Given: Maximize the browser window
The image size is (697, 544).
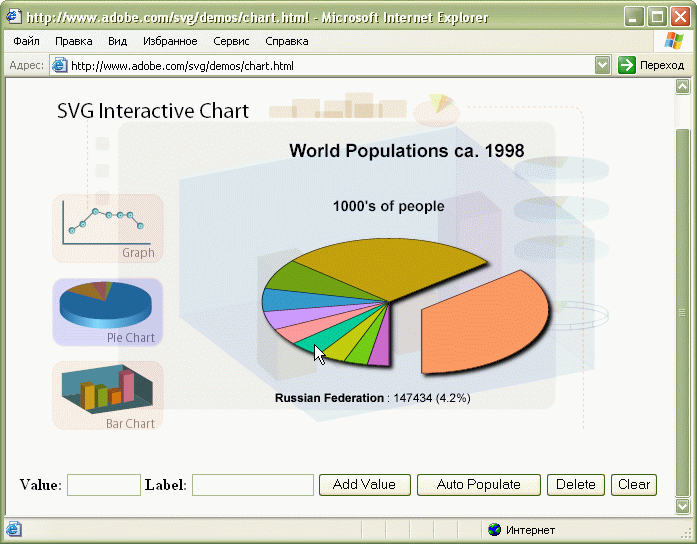Looking at the screenshot, I should 657,17.
